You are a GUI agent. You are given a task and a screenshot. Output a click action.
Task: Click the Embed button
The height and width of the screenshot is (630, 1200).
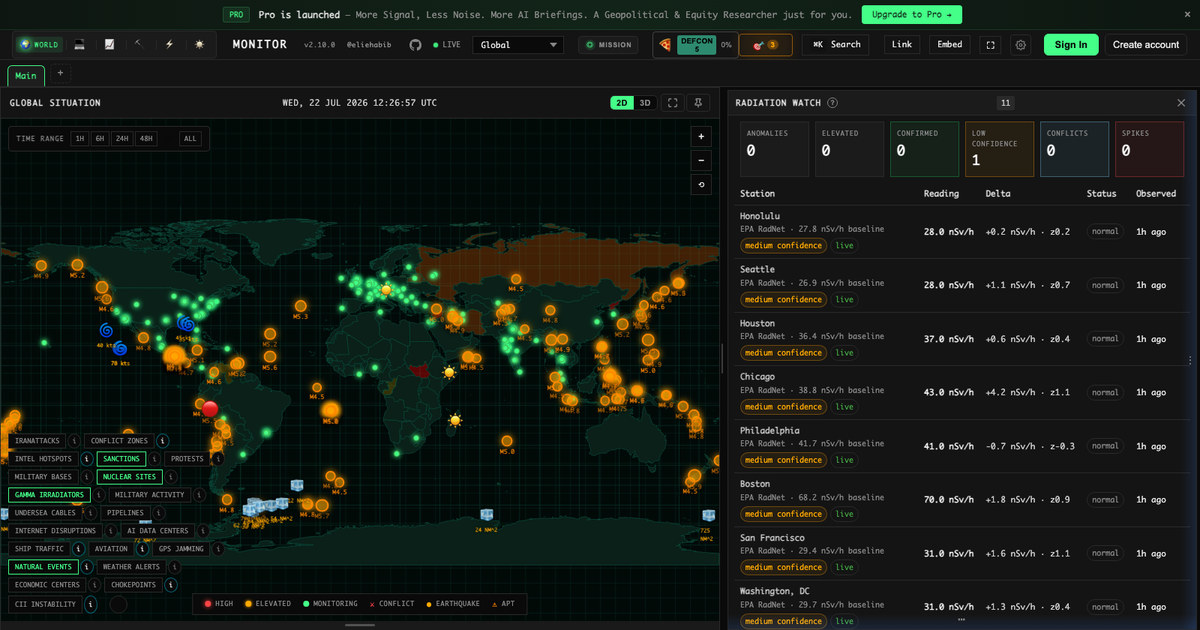(x=950, y=45)
